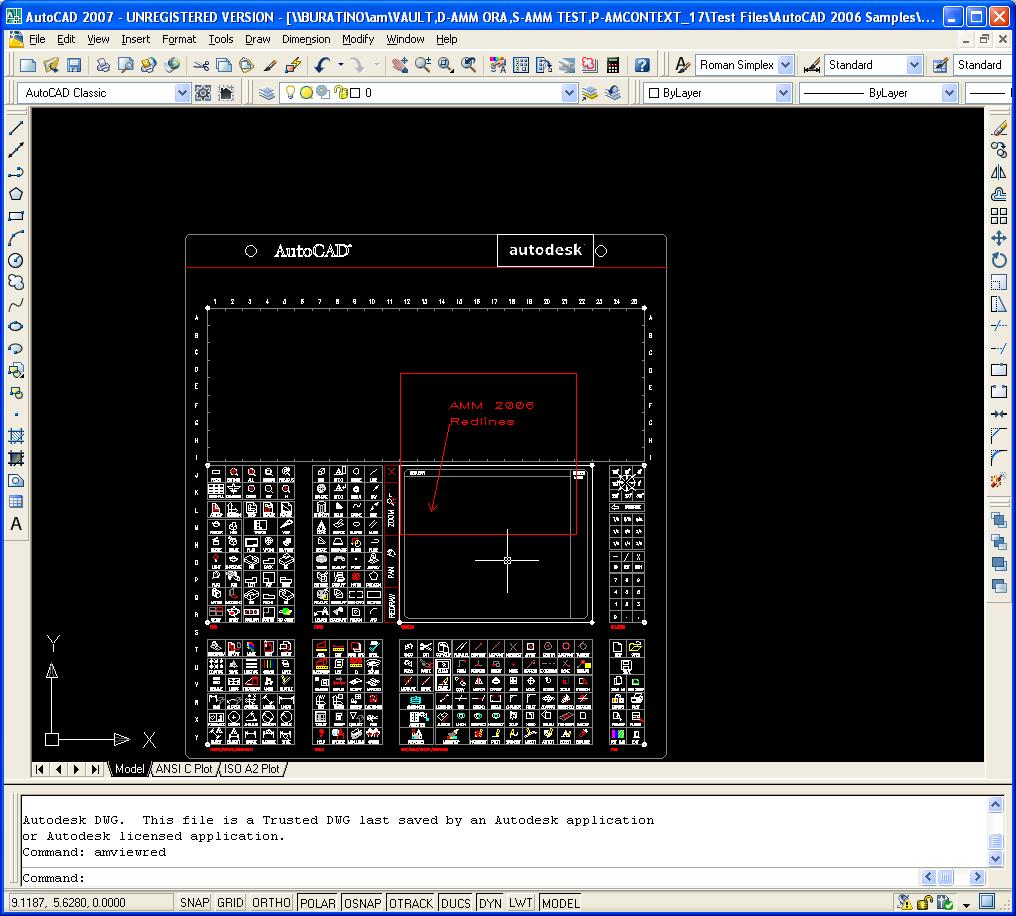Click the layer 0 color swatch
The image size is (1016, 916).
[355, 93]
